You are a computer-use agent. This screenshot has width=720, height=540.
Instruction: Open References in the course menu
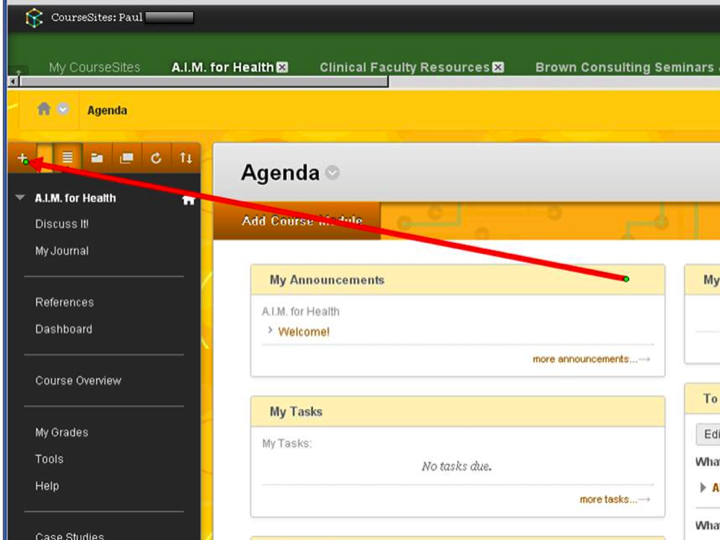click(65, 302)
